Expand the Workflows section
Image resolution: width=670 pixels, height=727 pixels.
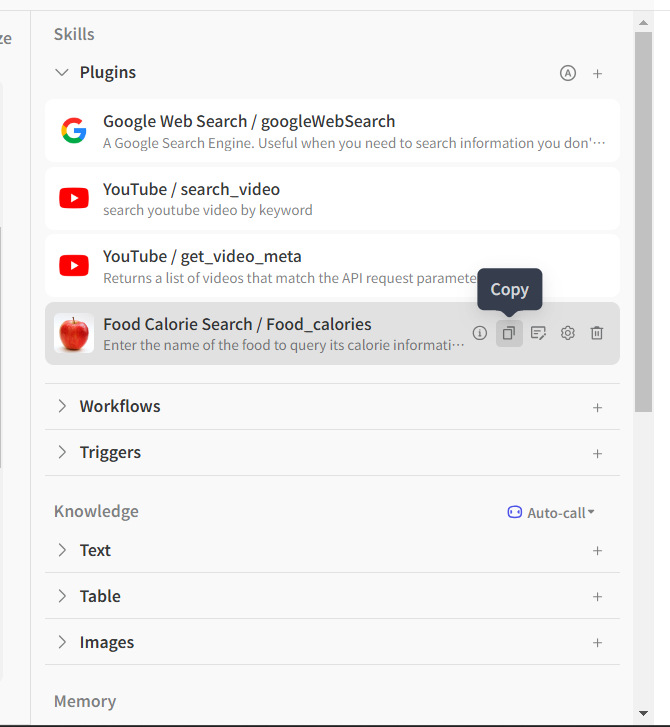62,406
